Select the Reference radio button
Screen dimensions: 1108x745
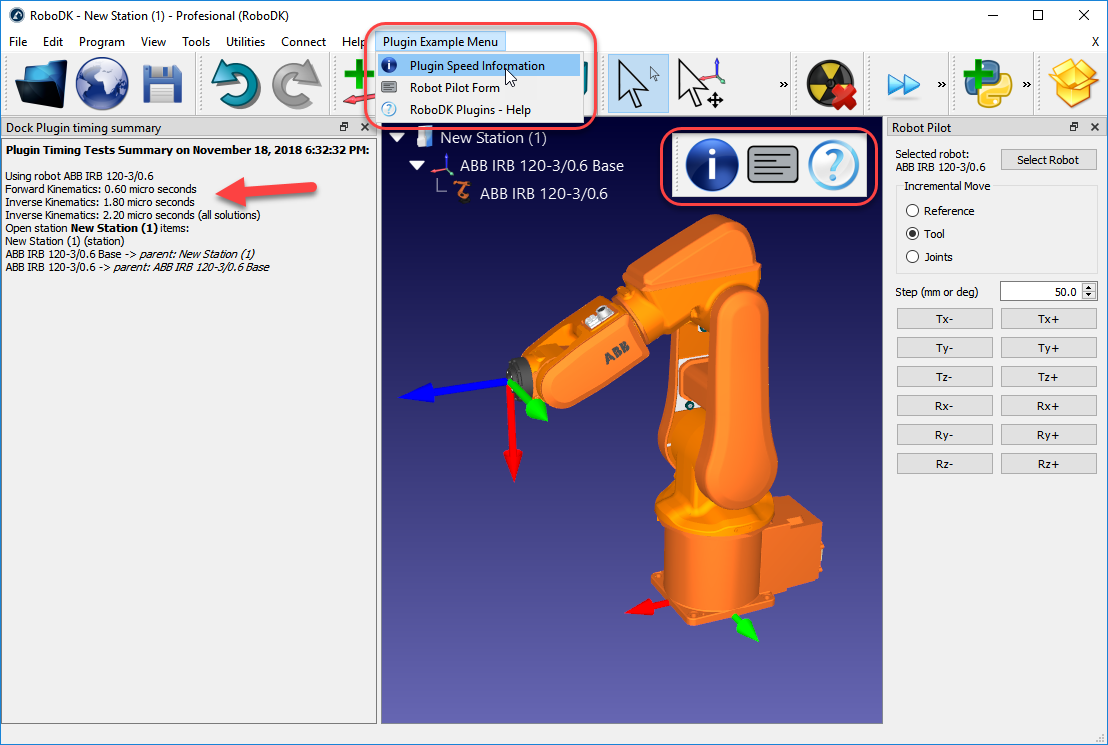point(912,211)
